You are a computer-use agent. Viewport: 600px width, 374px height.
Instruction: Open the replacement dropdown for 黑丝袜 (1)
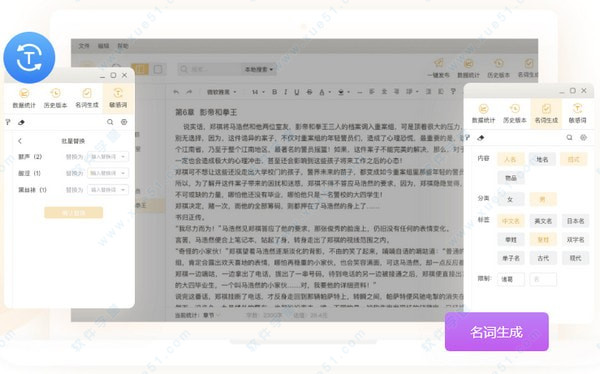tap(108, 189)
